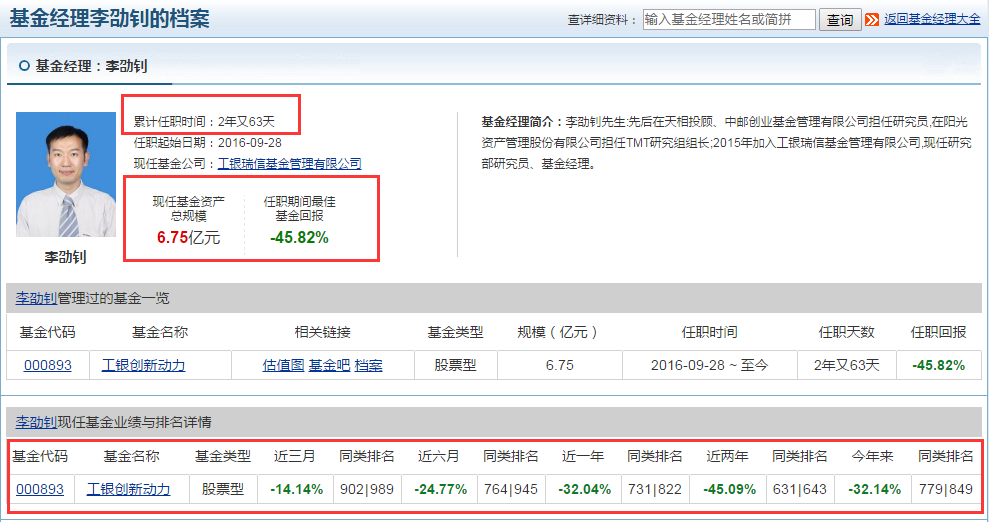Viewport: 989px width, 522px height.
Task: Open the 估值图 link
Action: pos(283,365)
